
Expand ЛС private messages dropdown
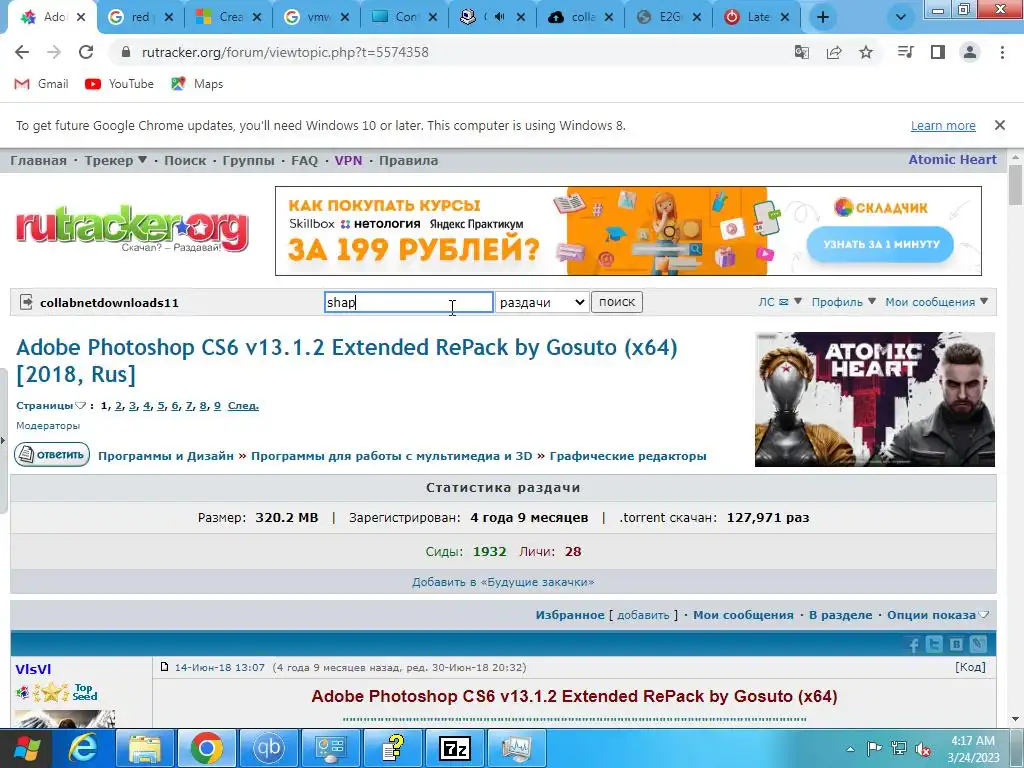(x=779, y=302)
